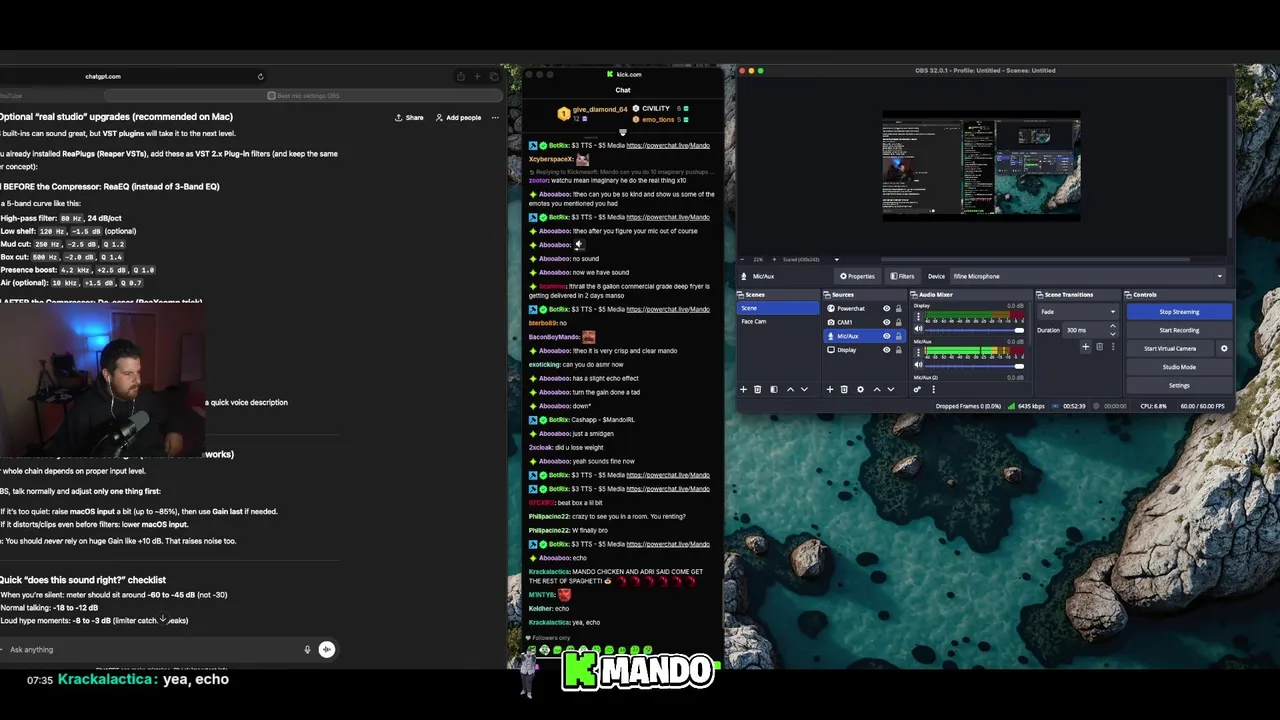Start voice mode button in ChatGPT
This screenshot has width=1280, height=720.
coord(327,649)
